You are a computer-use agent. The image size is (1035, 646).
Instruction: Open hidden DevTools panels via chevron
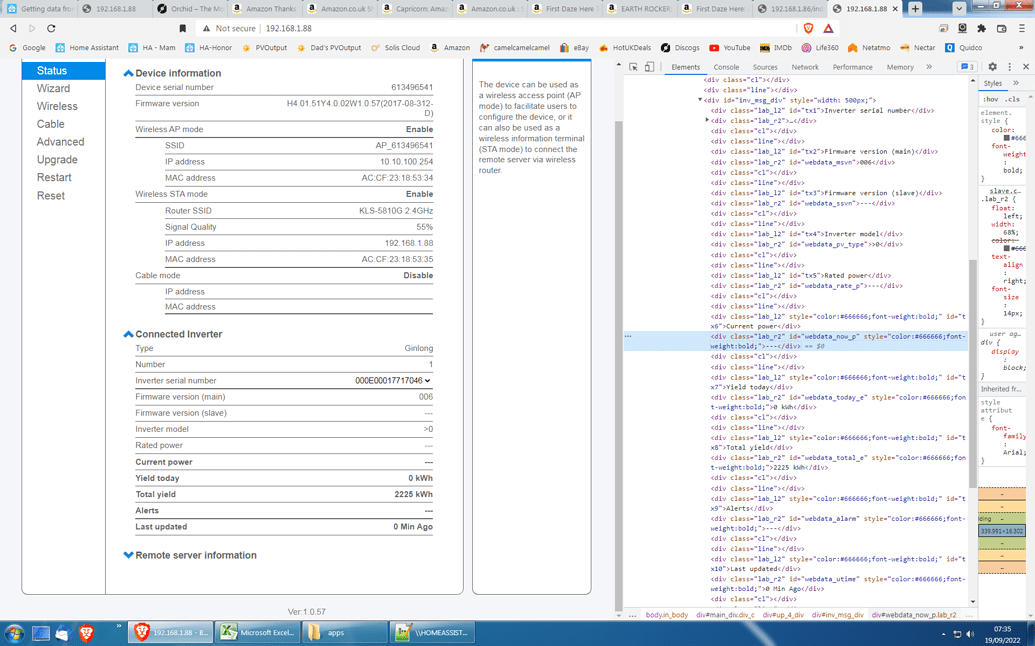(x=930, y=67)
